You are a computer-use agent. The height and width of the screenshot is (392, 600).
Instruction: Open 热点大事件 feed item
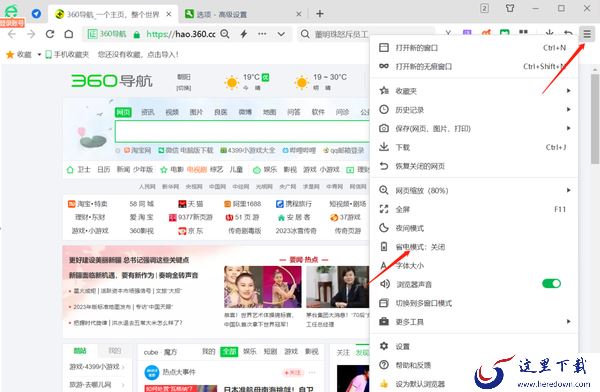click(x=179, y=372)
